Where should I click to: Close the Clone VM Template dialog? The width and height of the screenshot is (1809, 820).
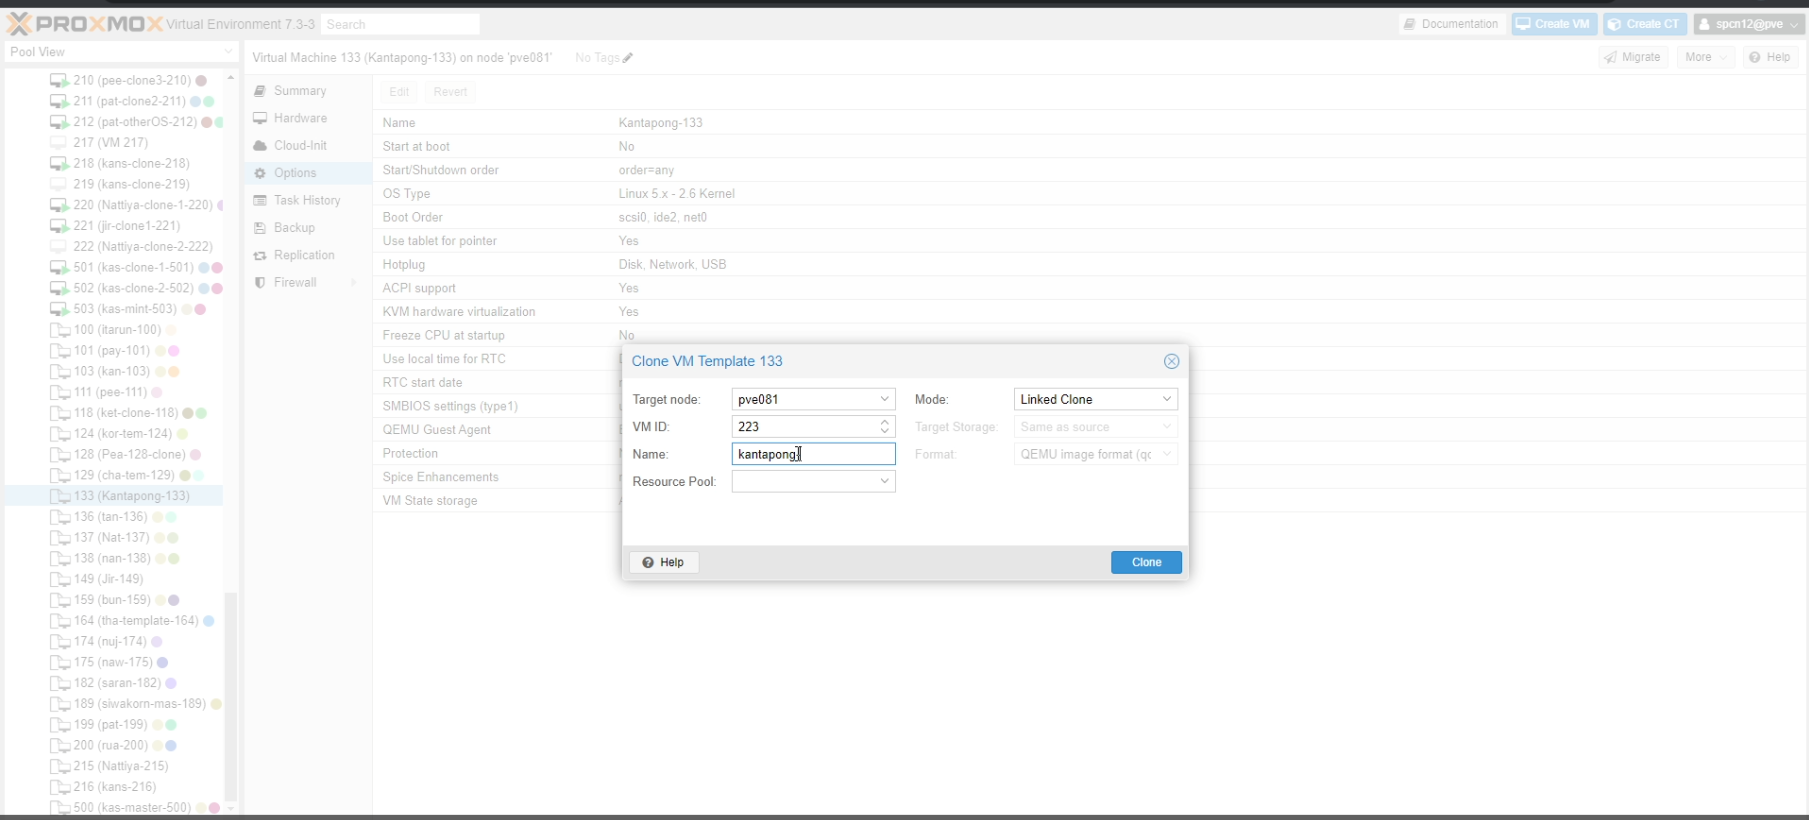click(x=1171, y=361)
